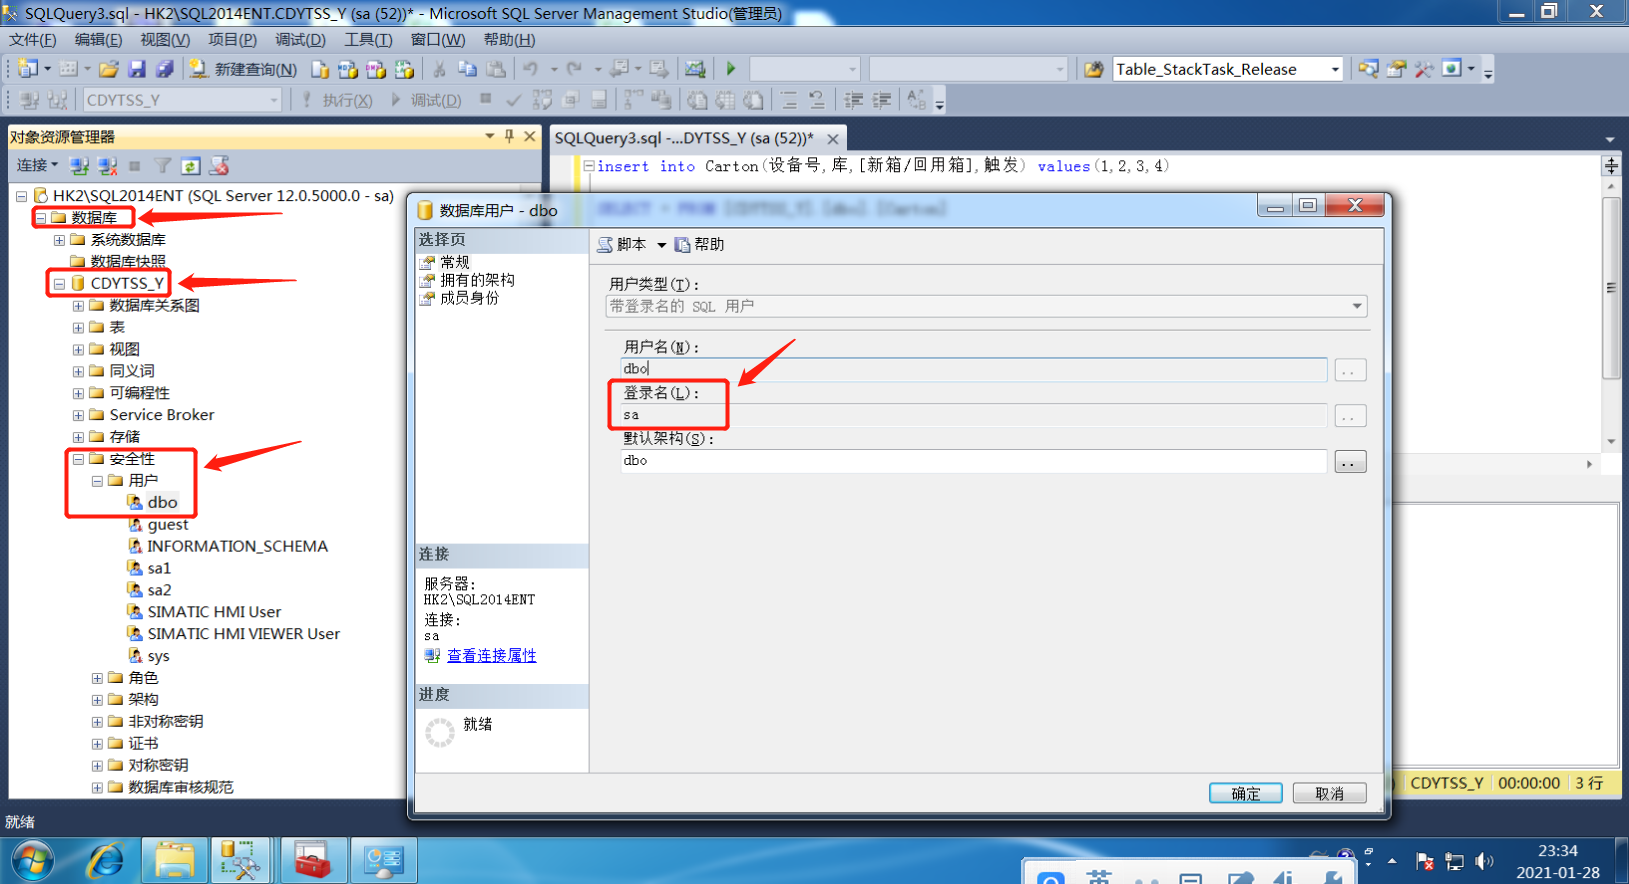
Task: Open the CDYTSS_Y database dropdown
Action: coord(183,100)
